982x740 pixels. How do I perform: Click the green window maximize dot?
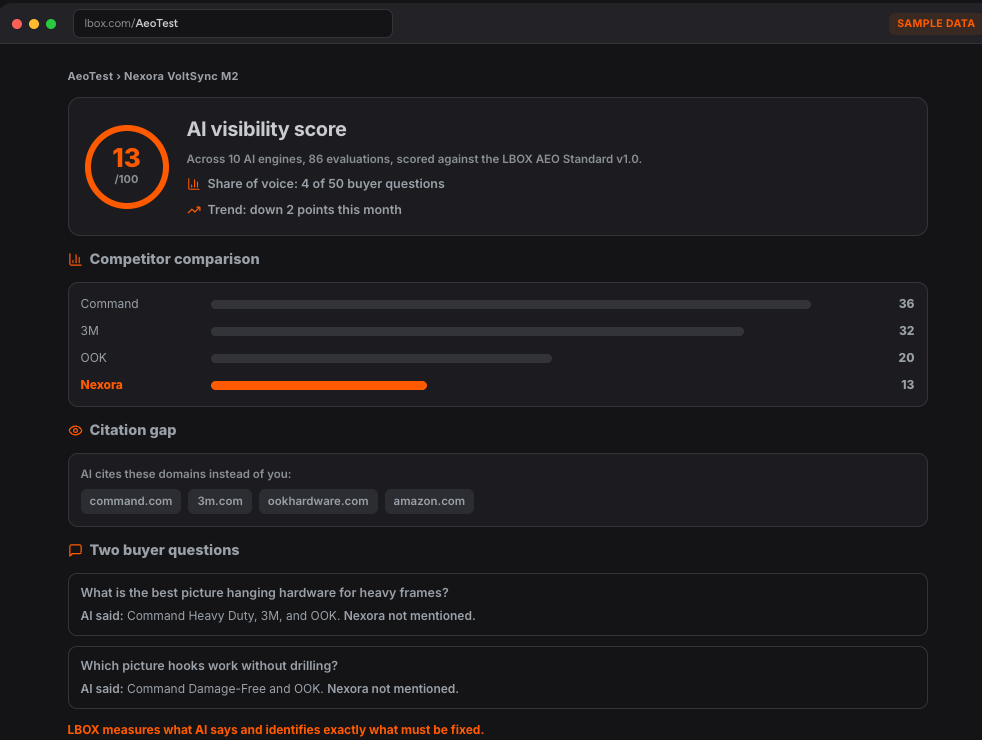pyautogui.click(x=51, y=24)
